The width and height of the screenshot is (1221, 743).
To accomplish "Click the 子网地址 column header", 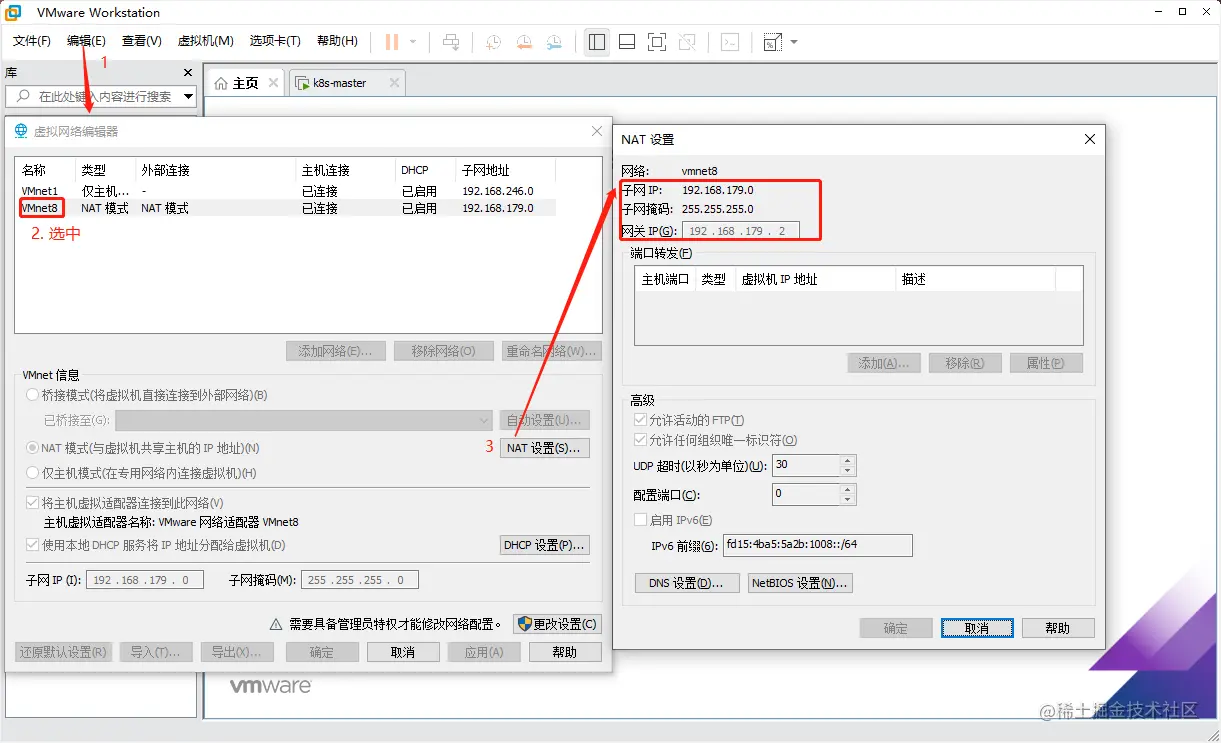I will click(x=505, y=170).
